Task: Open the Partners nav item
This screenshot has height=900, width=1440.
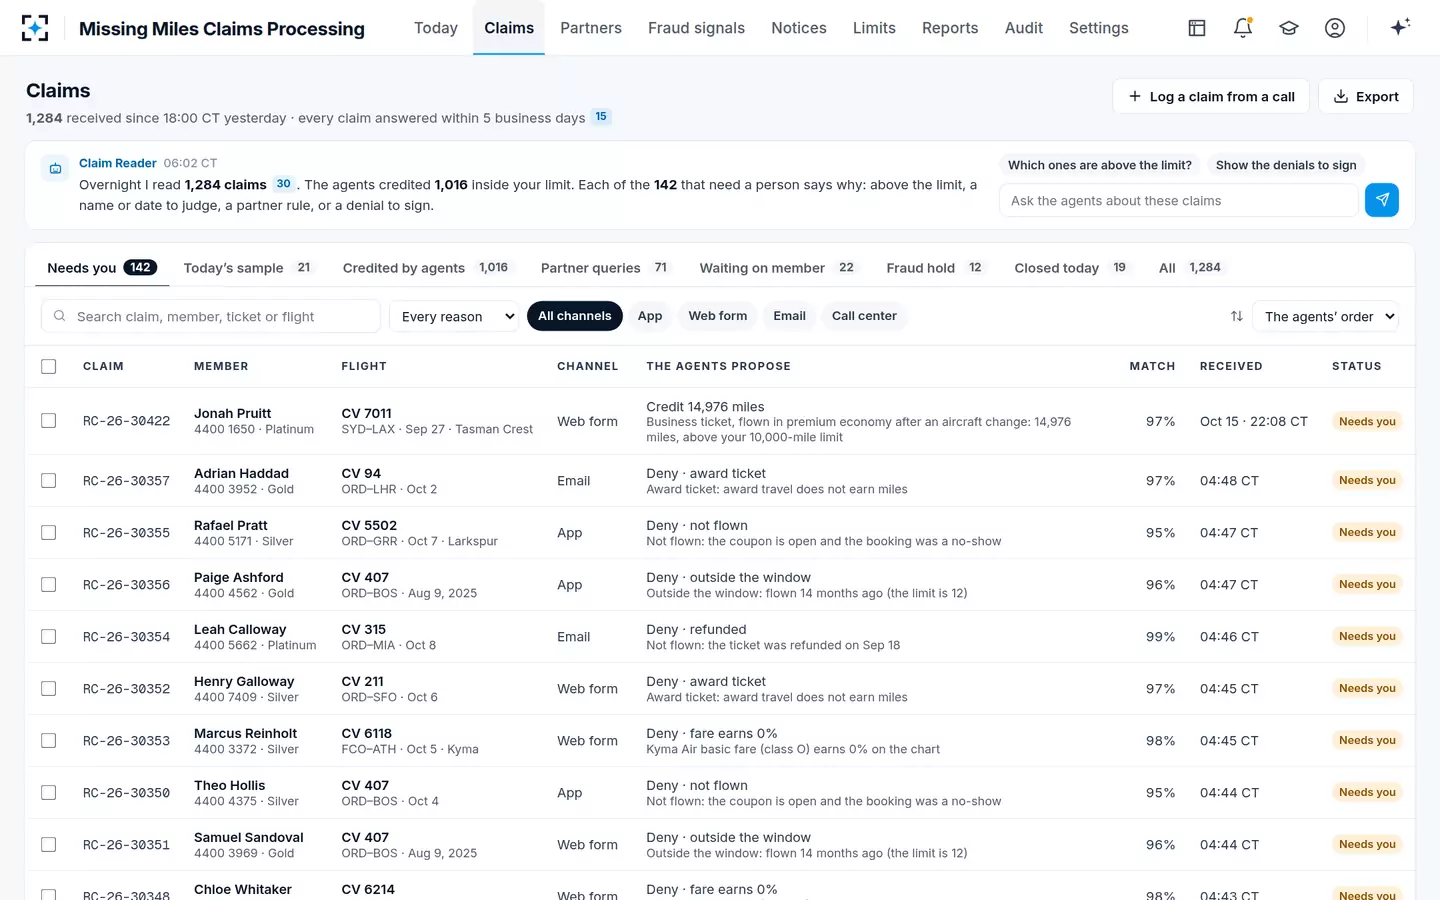Action: point(591,28)
